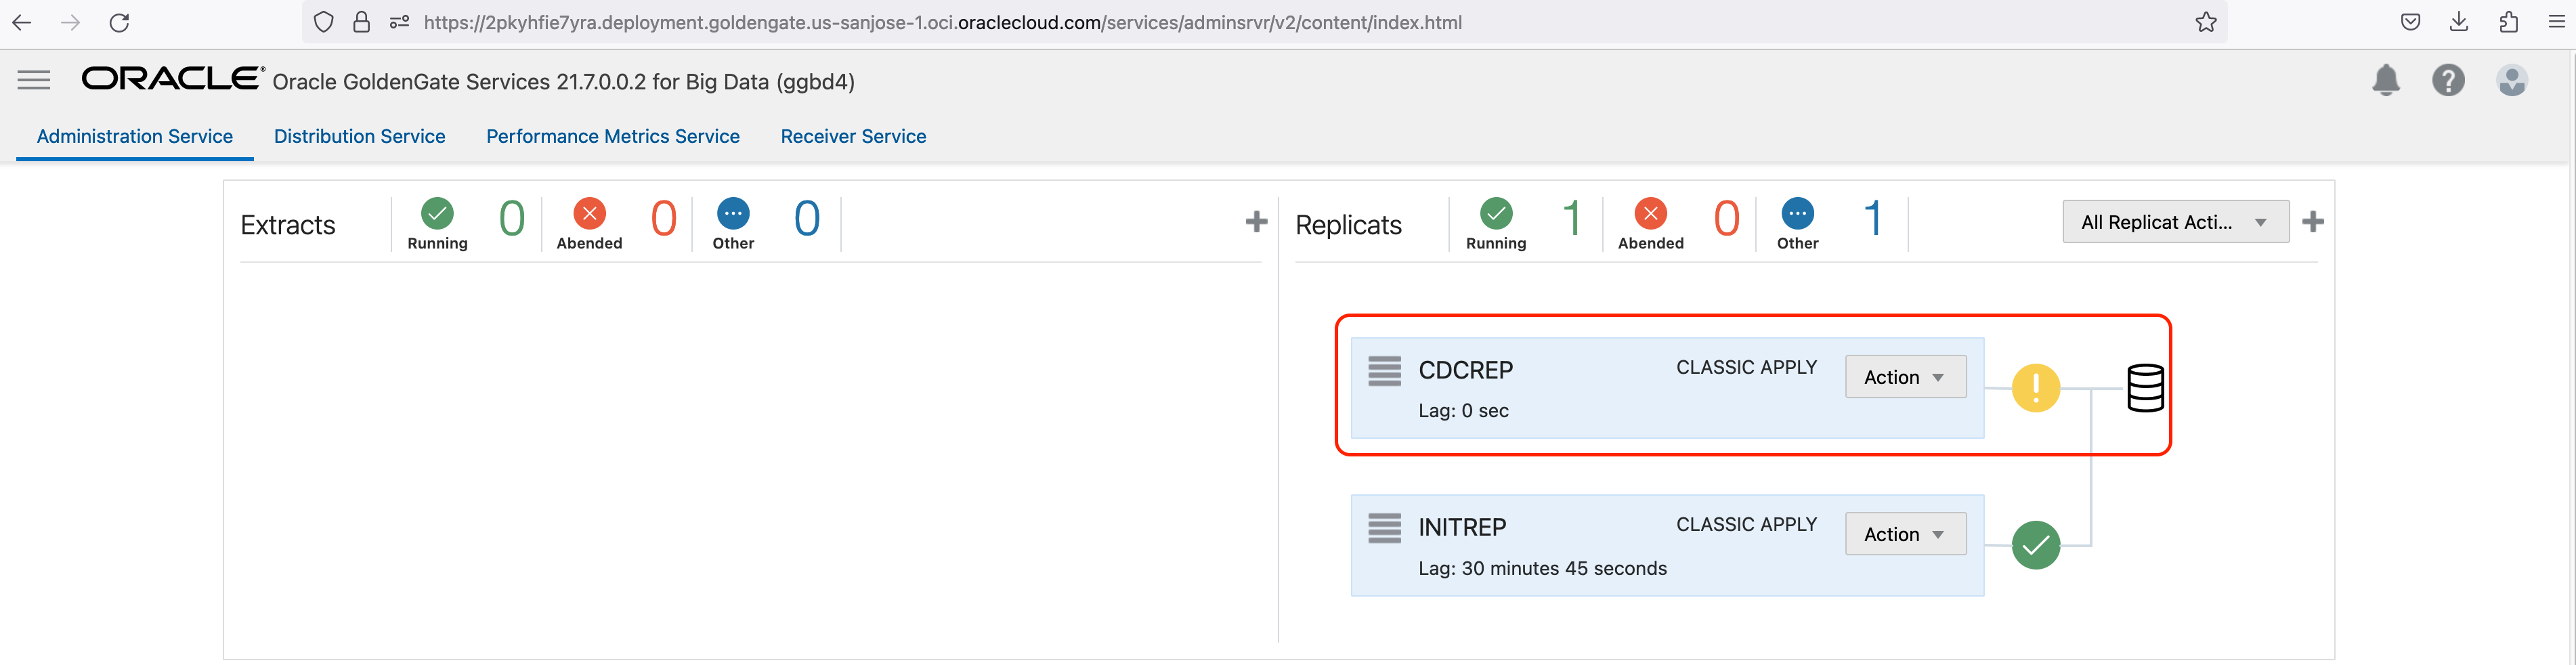
Task: Toggle tracking protection shield in the address bar
Action: click(322, 22)
